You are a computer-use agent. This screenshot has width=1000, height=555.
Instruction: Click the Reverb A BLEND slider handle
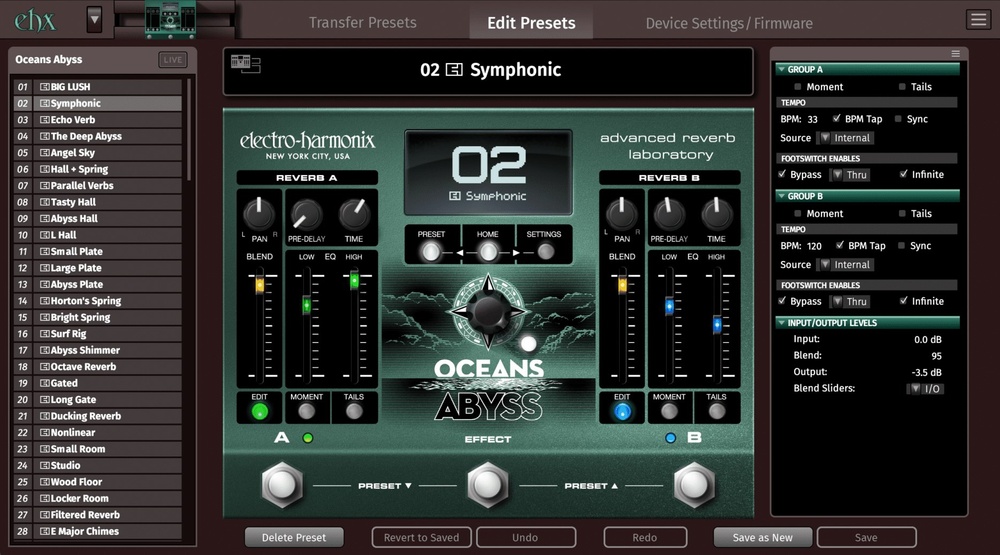point(260,285)
